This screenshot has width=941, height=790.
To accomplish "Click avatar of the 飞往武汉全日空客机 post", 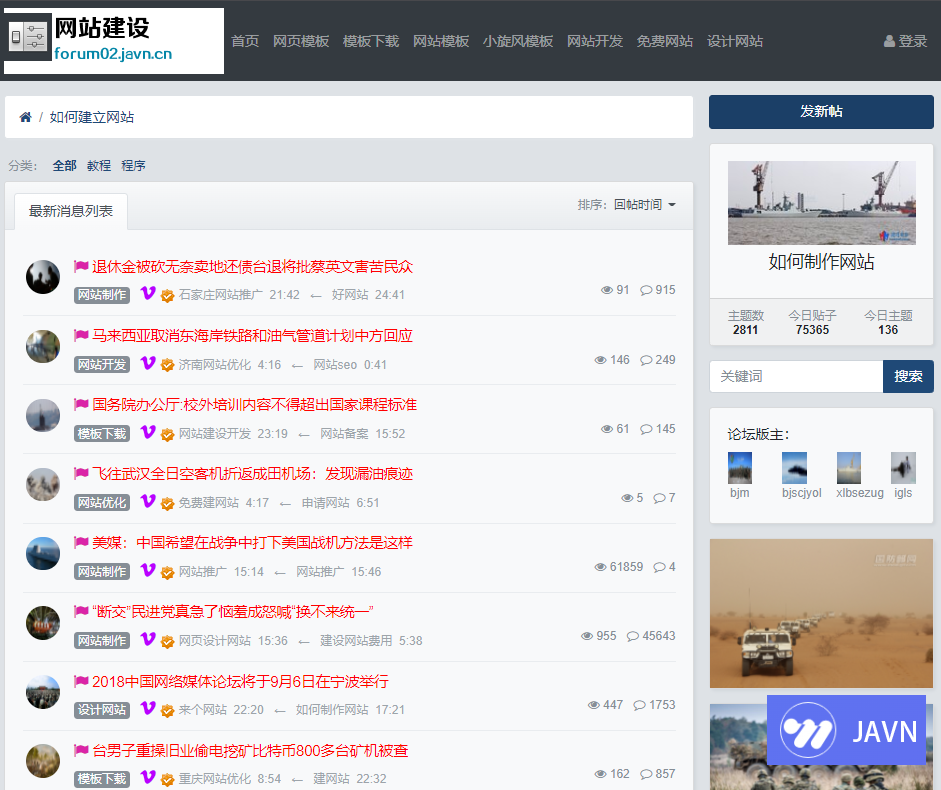I will pyautogui.click(x=43, y=484).
